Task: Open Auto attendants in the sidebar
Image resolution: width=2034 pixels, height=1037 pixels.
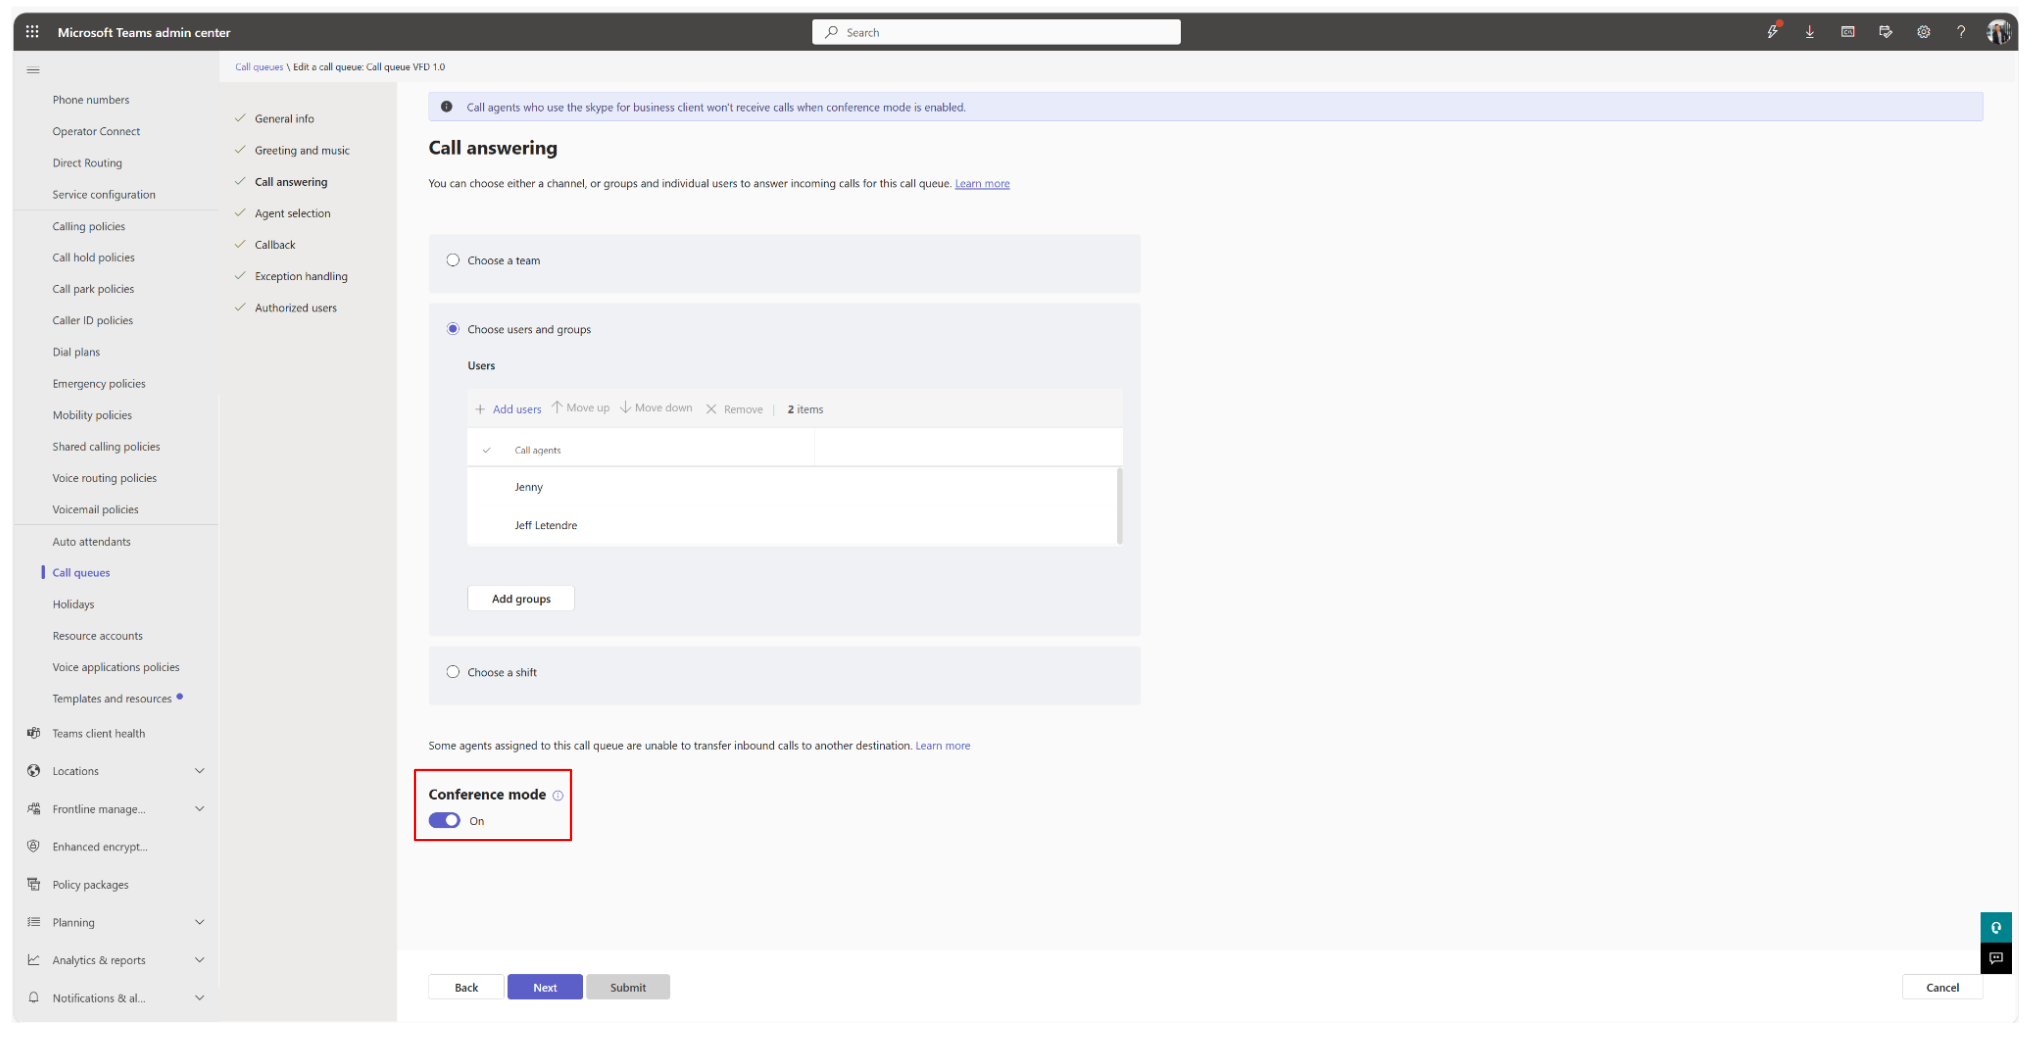Action: click(91, 542)
